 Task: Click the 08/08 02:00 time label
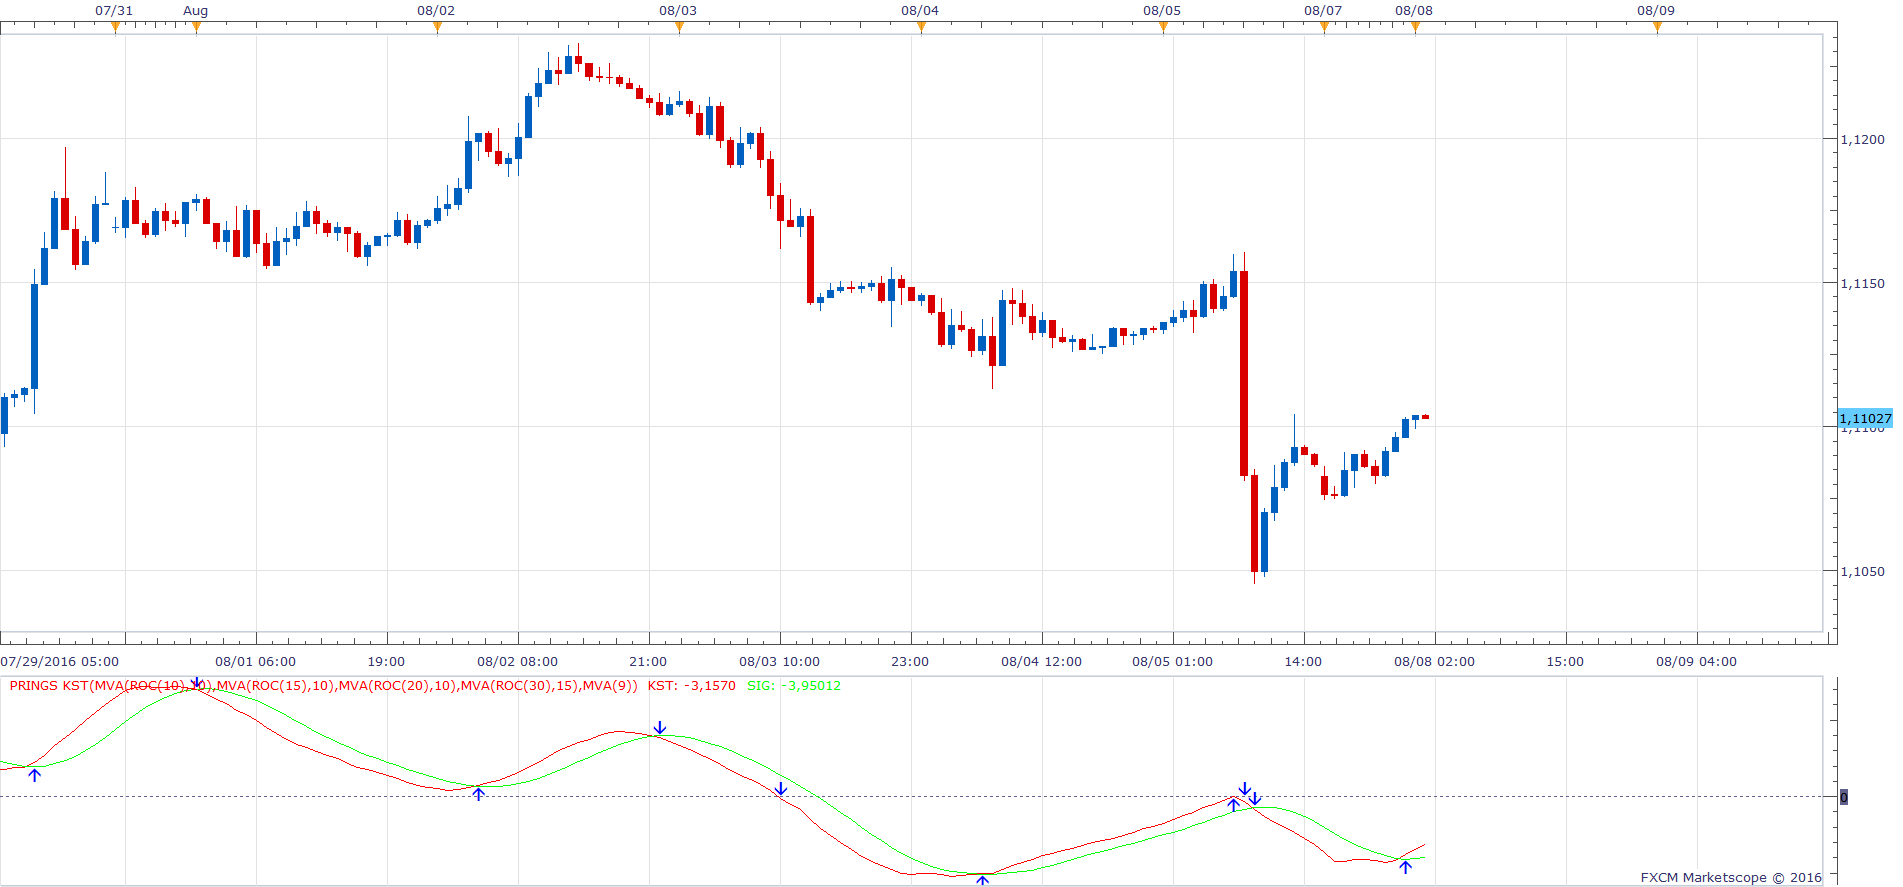(1434, 662)
